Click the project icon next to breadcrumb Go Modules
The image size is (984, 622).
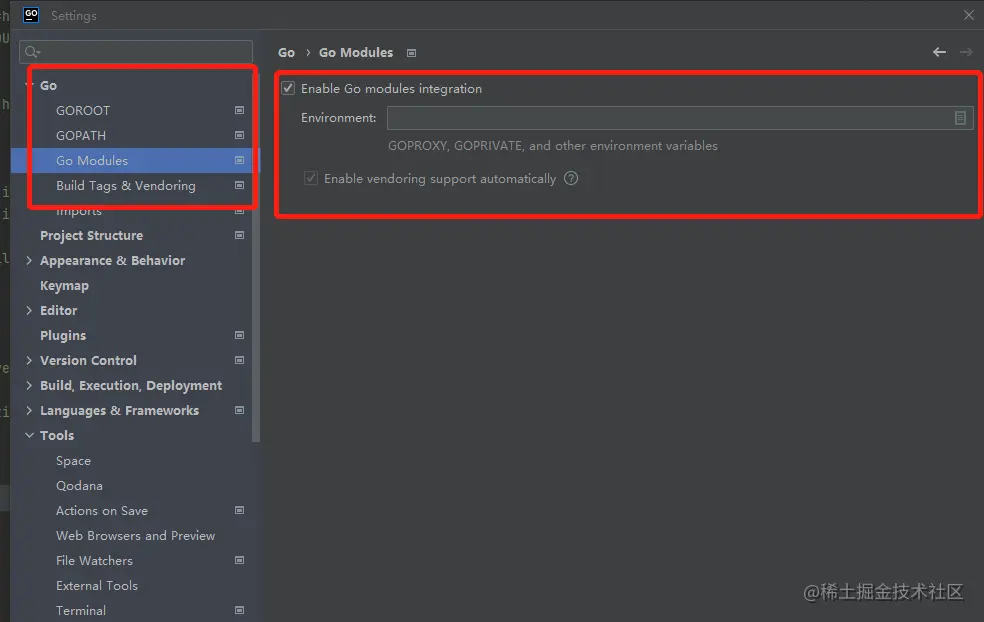(x=411, y=53)
